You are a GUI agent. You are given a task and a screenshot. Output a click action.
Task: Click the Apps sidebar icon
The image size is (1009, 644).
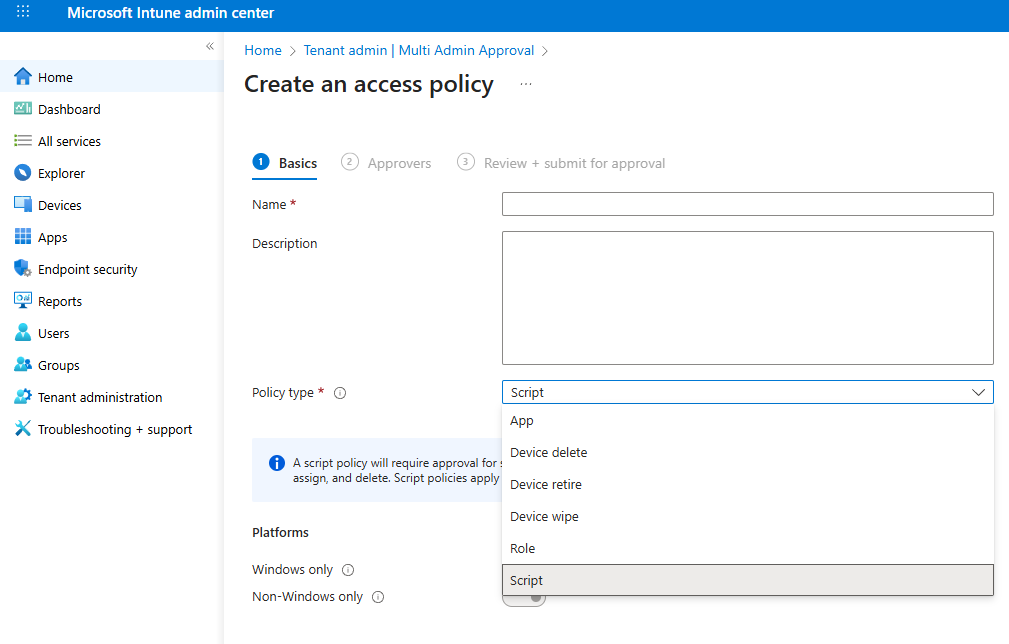tap(22, 236)
